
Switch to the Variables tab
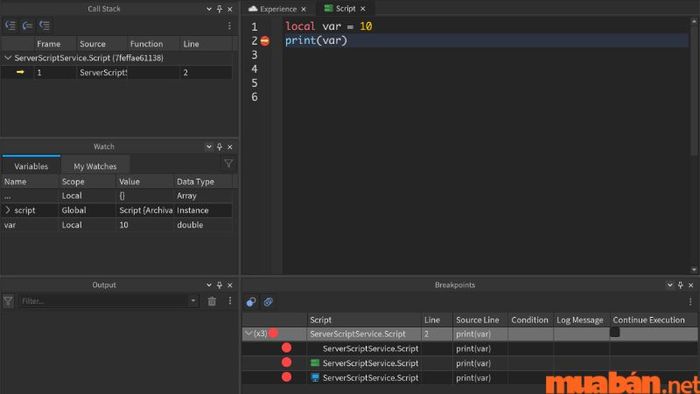(31, 166)
